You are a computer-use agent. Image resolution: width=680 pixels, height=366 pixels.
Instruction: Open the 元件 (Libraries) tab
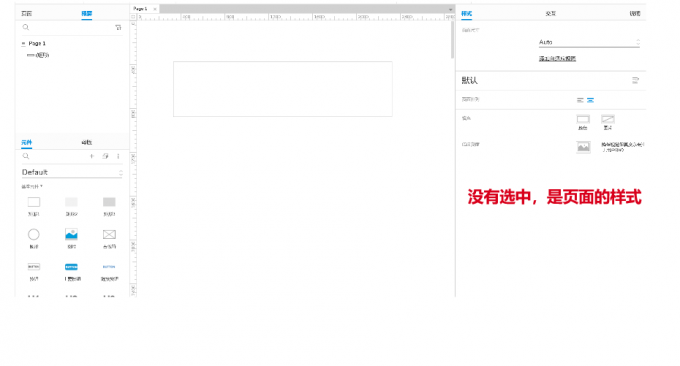[26, 142]
